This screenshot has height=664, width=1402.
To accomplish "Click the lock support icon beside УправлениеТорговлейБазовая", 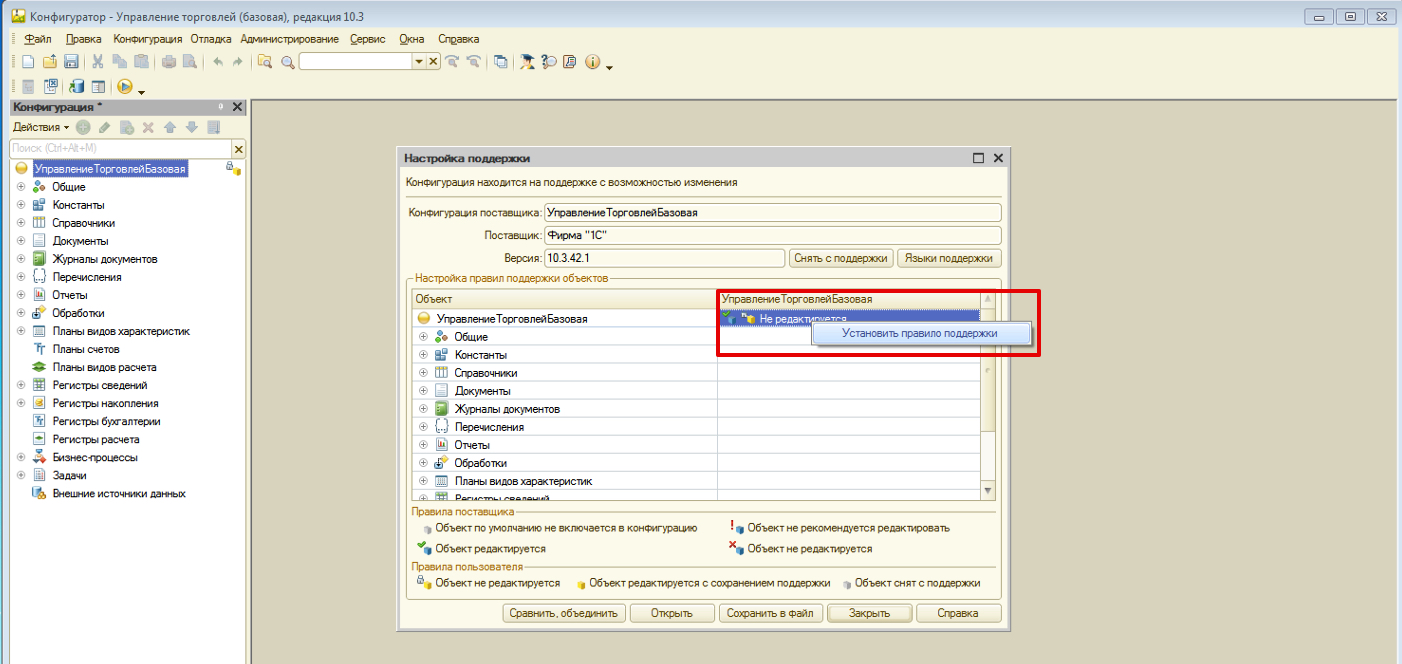I will (x=232, y=169).
